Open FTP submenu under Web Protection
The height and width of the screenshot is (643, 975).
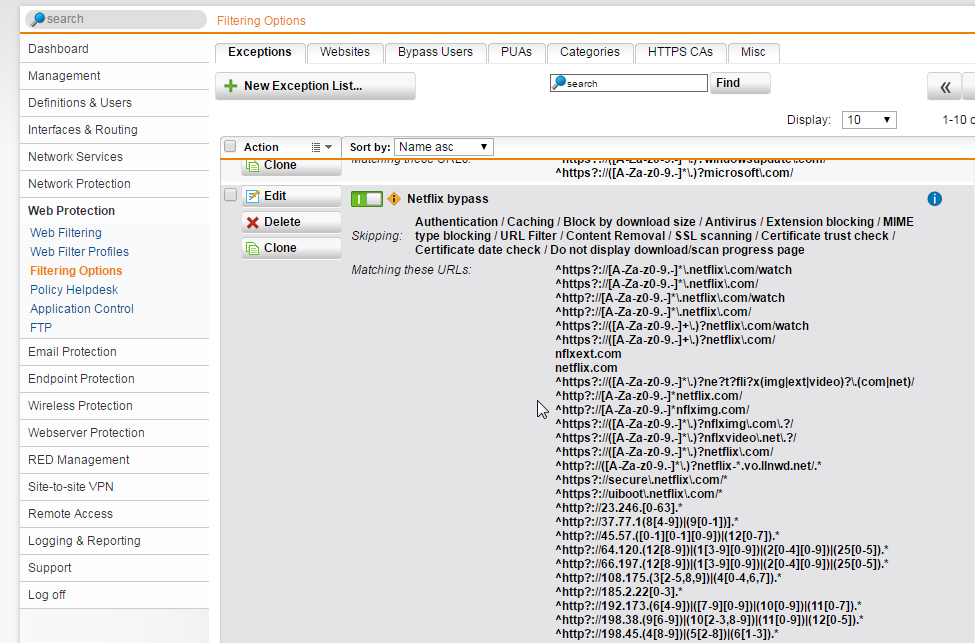click(41, 328)
